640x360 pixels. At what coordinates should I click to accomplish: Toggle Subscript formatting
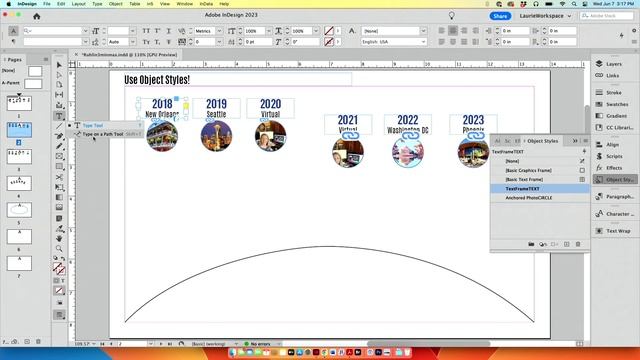click(x=157, y=42)
